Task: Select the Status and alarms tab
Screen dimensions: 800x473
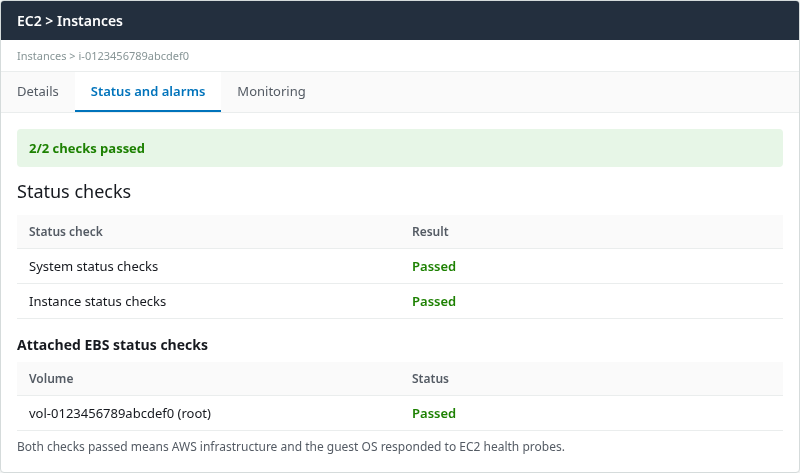Action: point(148,92)
